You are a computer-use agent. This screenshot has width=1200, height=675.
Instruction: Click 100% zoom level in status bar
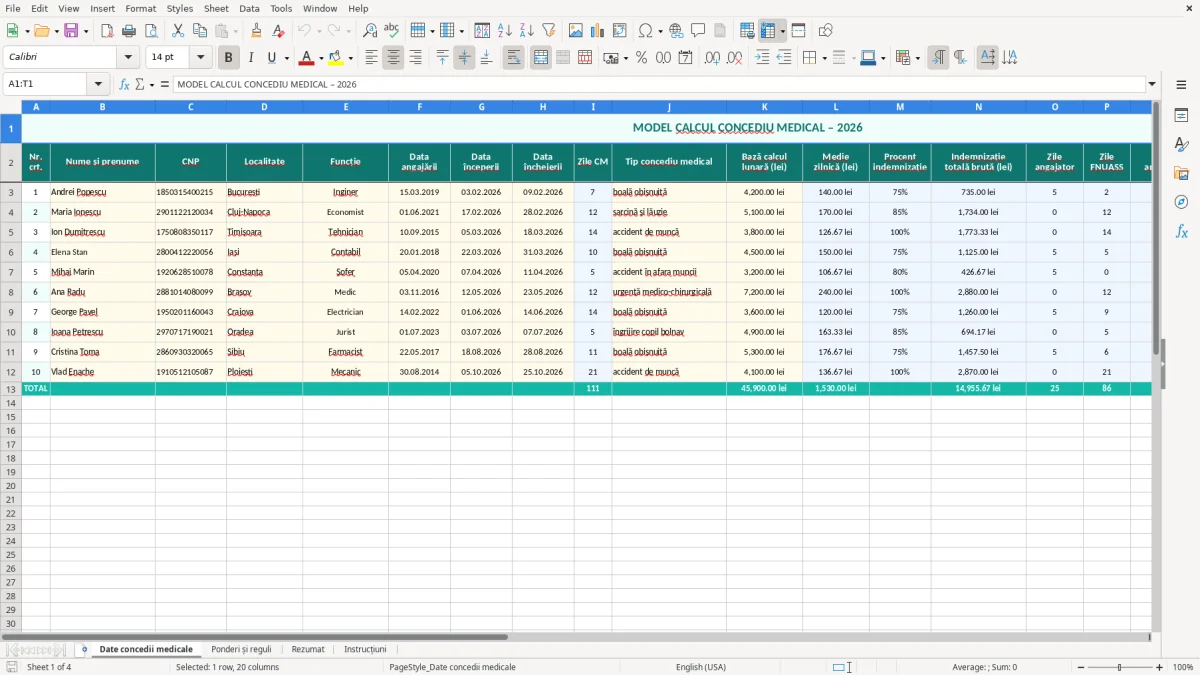(1183, 667)
